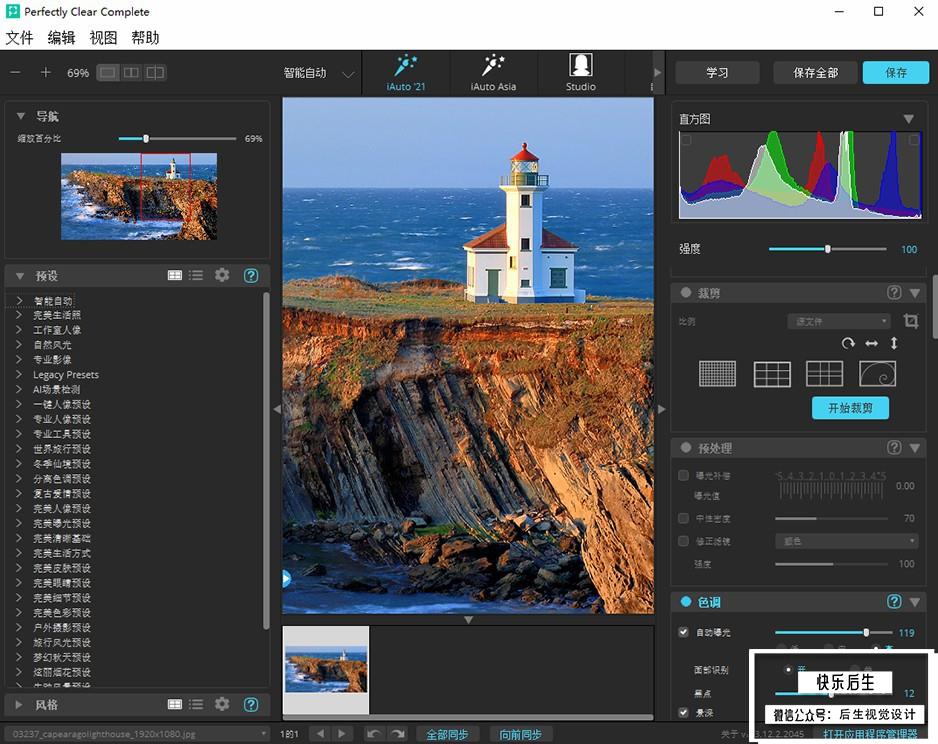Viewport: 938px width, 744px height.
Task: Click the 学习 button
Action: click(x=717, y=72)
